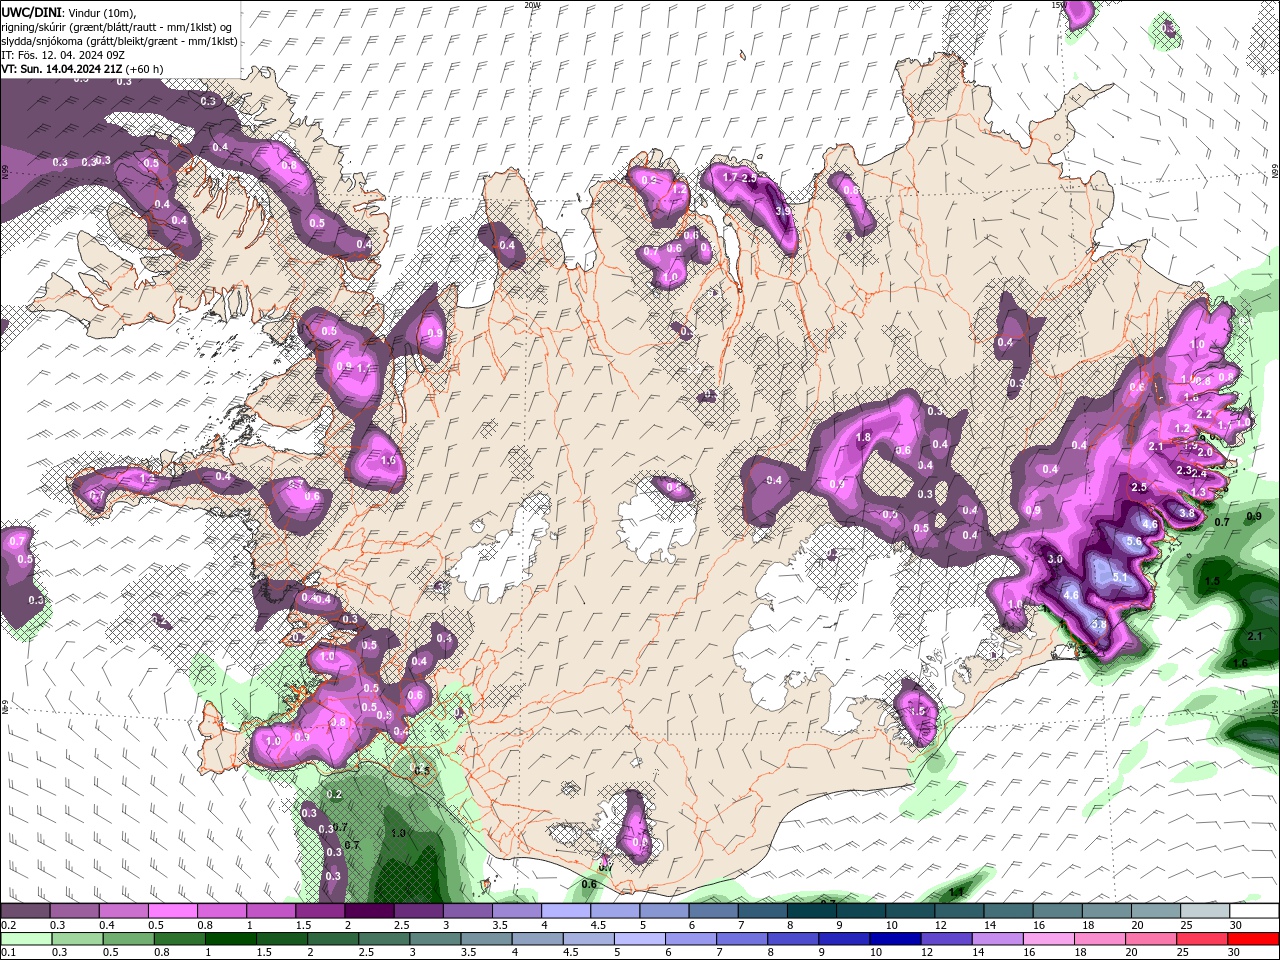Viewport: 1280px width, 960px height.
Task: Click the 'VT: Sun. 14.04.2024 21Z' valid time
Action: tap(62, 69)
